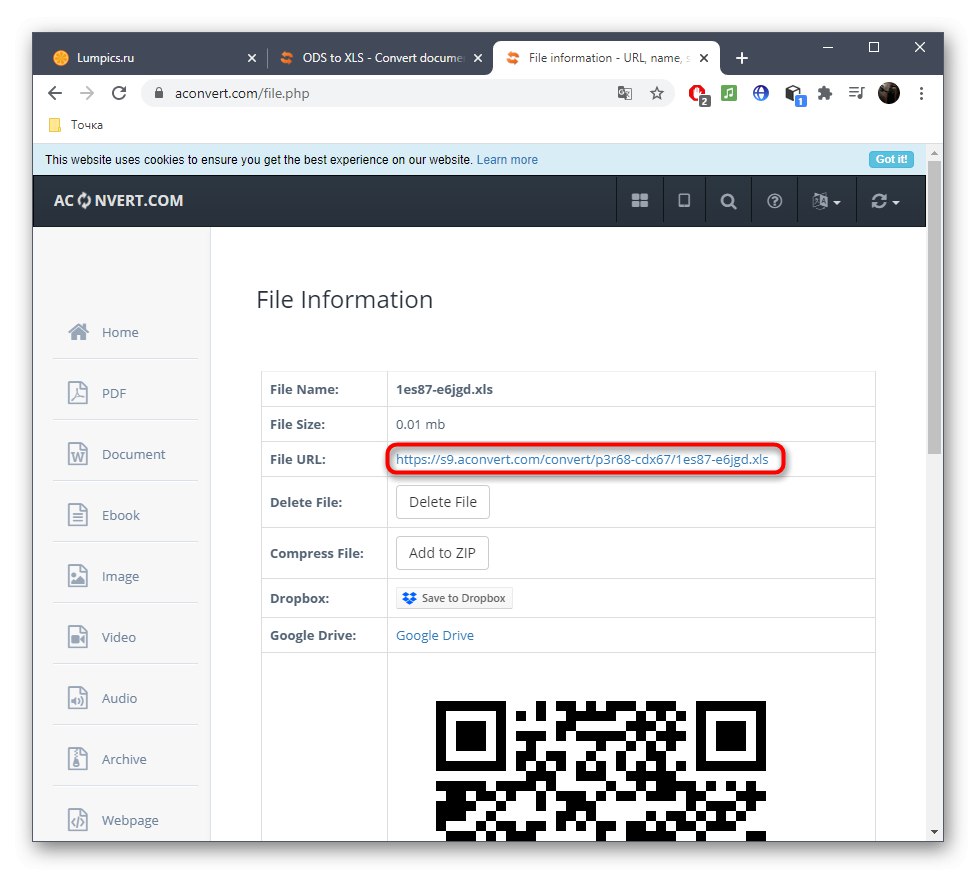This screenshot has height=874, width=976.
Task: Open the media control playlist icon
Action: click(x=856, y=93)
